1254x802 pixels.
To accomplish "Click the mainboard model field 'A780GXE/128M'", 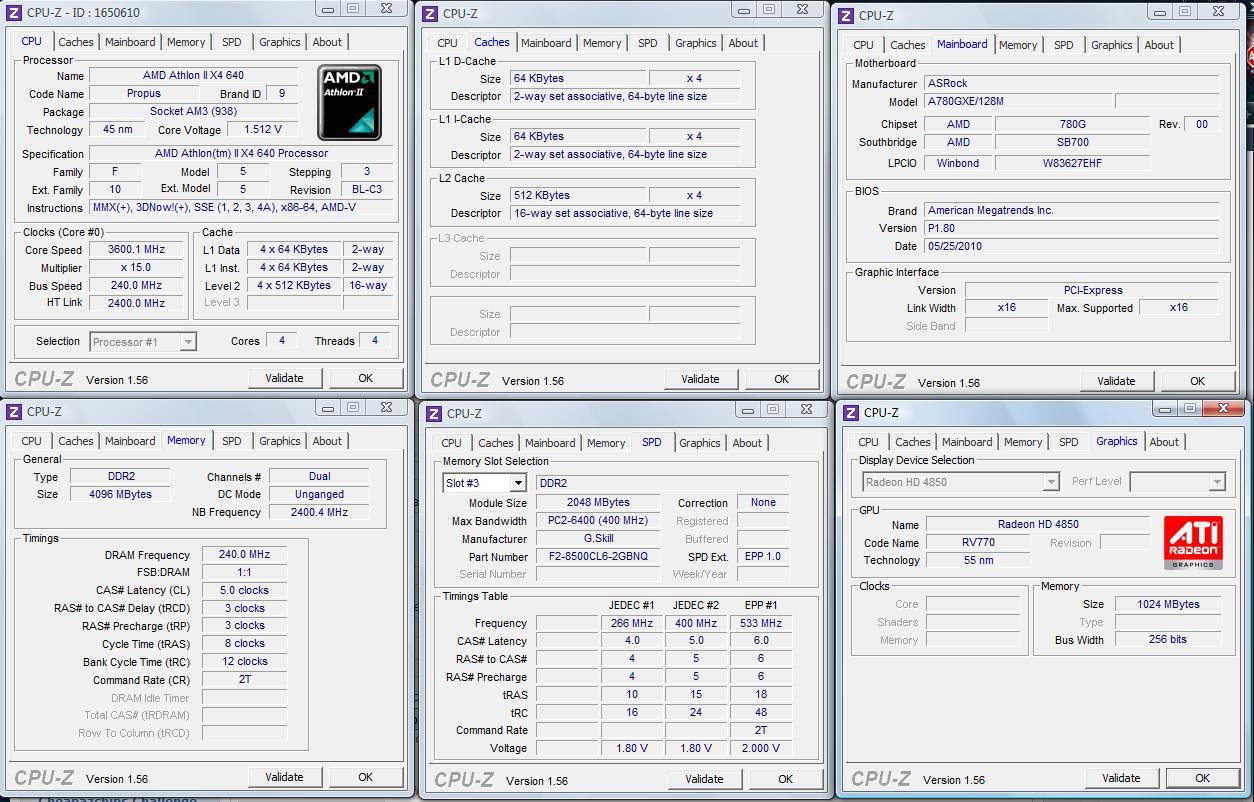I will 1017,102.
